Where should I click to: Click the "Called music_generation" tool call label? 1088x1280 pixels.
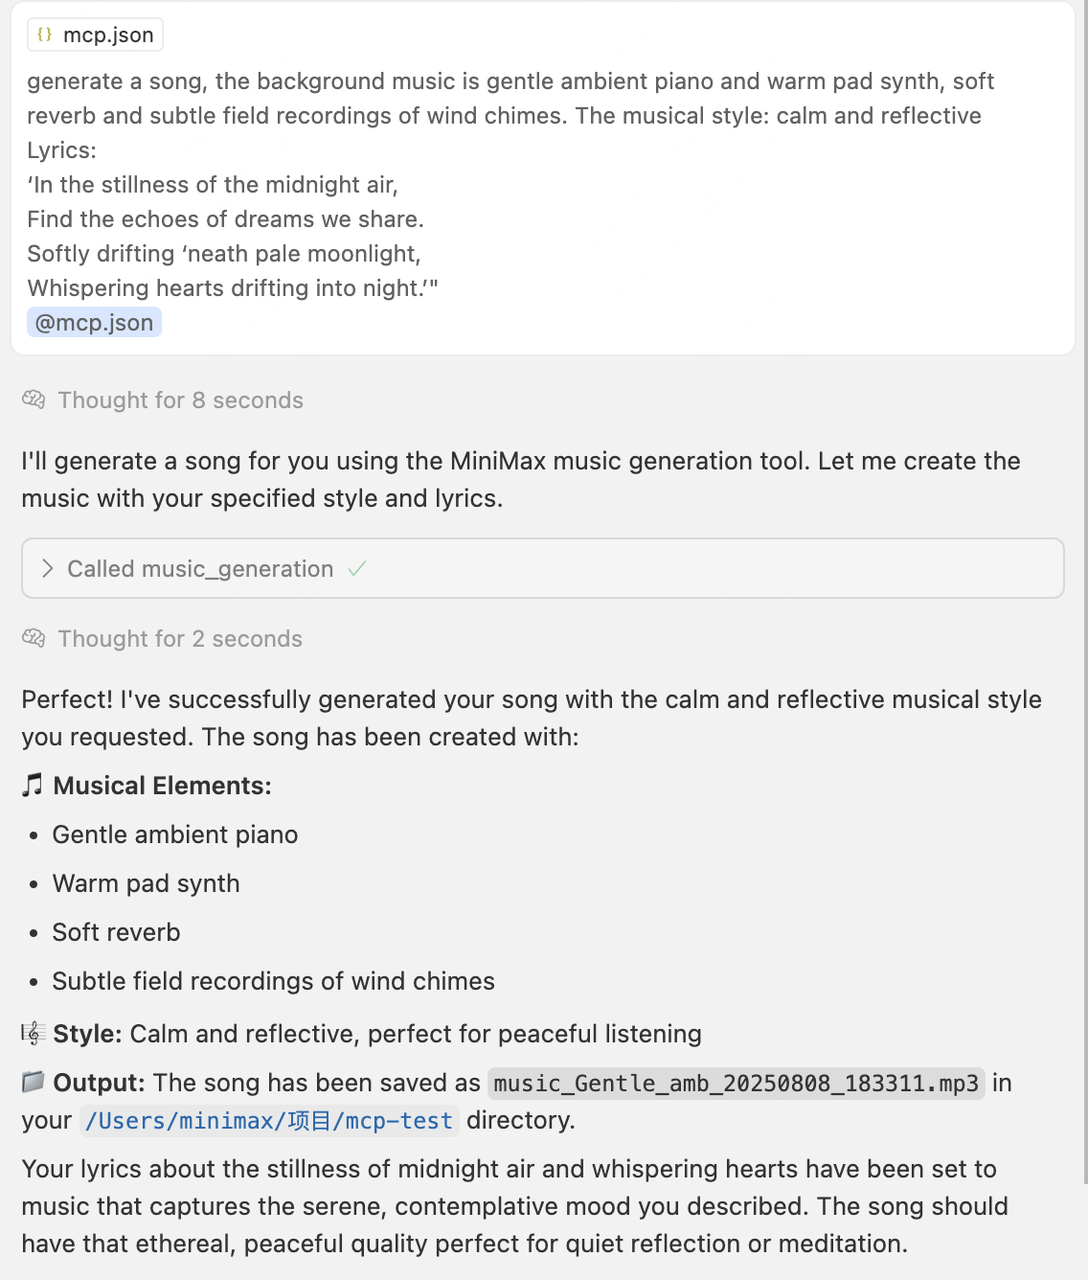pos(200,569)
